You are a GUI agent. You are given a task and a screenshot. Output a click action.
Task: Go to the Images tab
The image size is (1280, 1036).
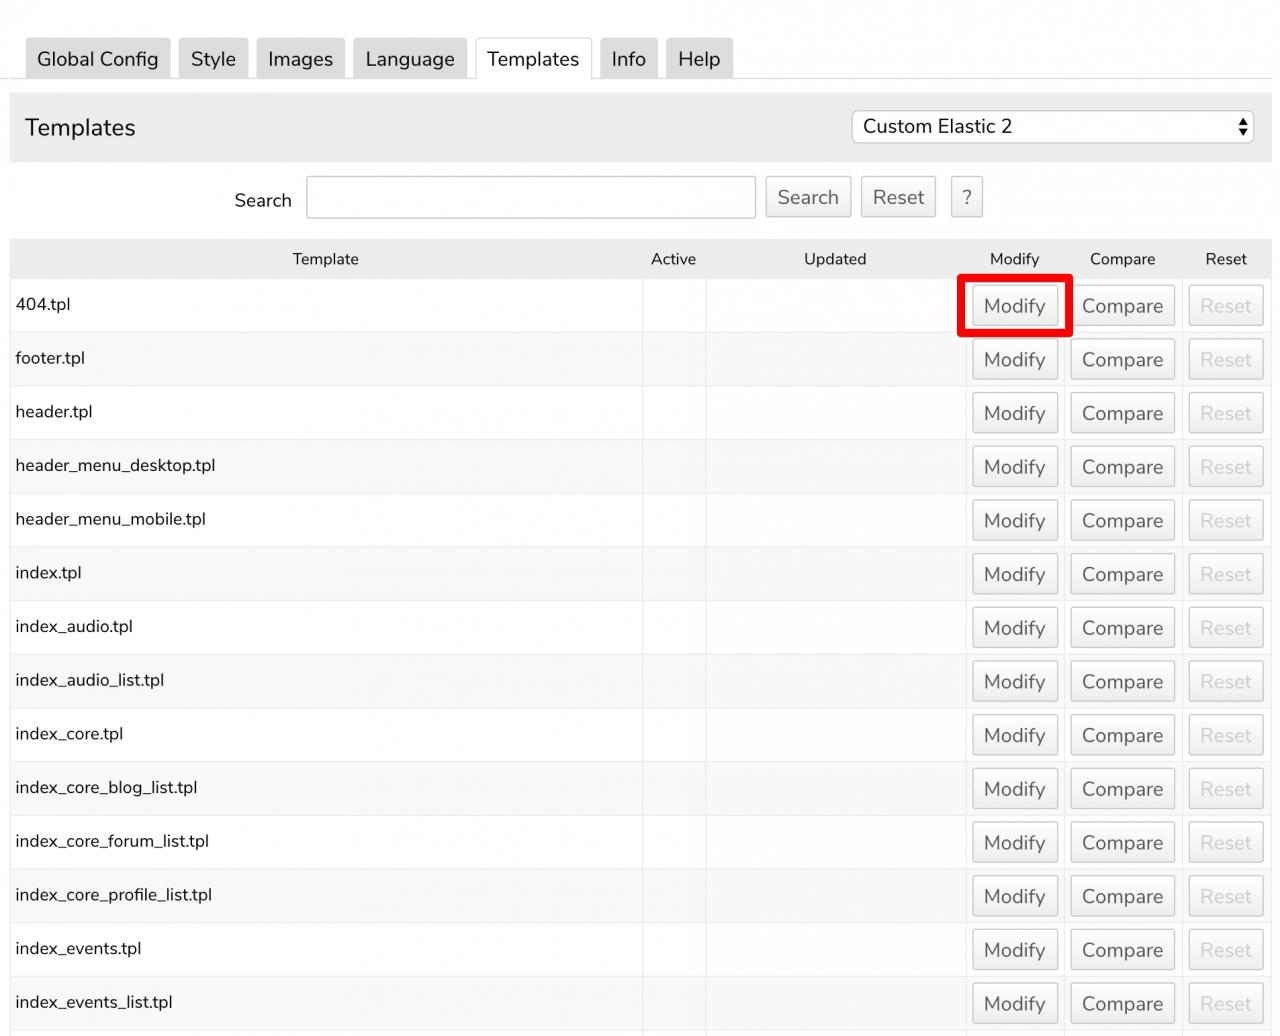click(300, 59)
